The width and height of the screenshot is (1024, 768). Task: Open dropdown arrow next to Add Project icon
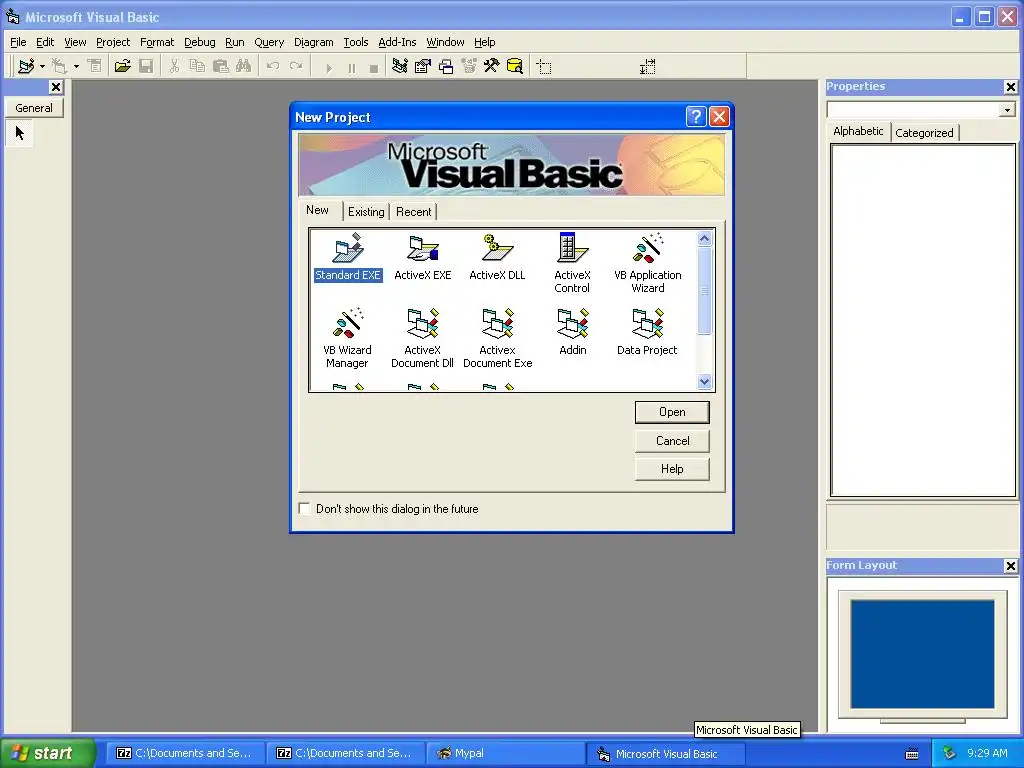42,66
